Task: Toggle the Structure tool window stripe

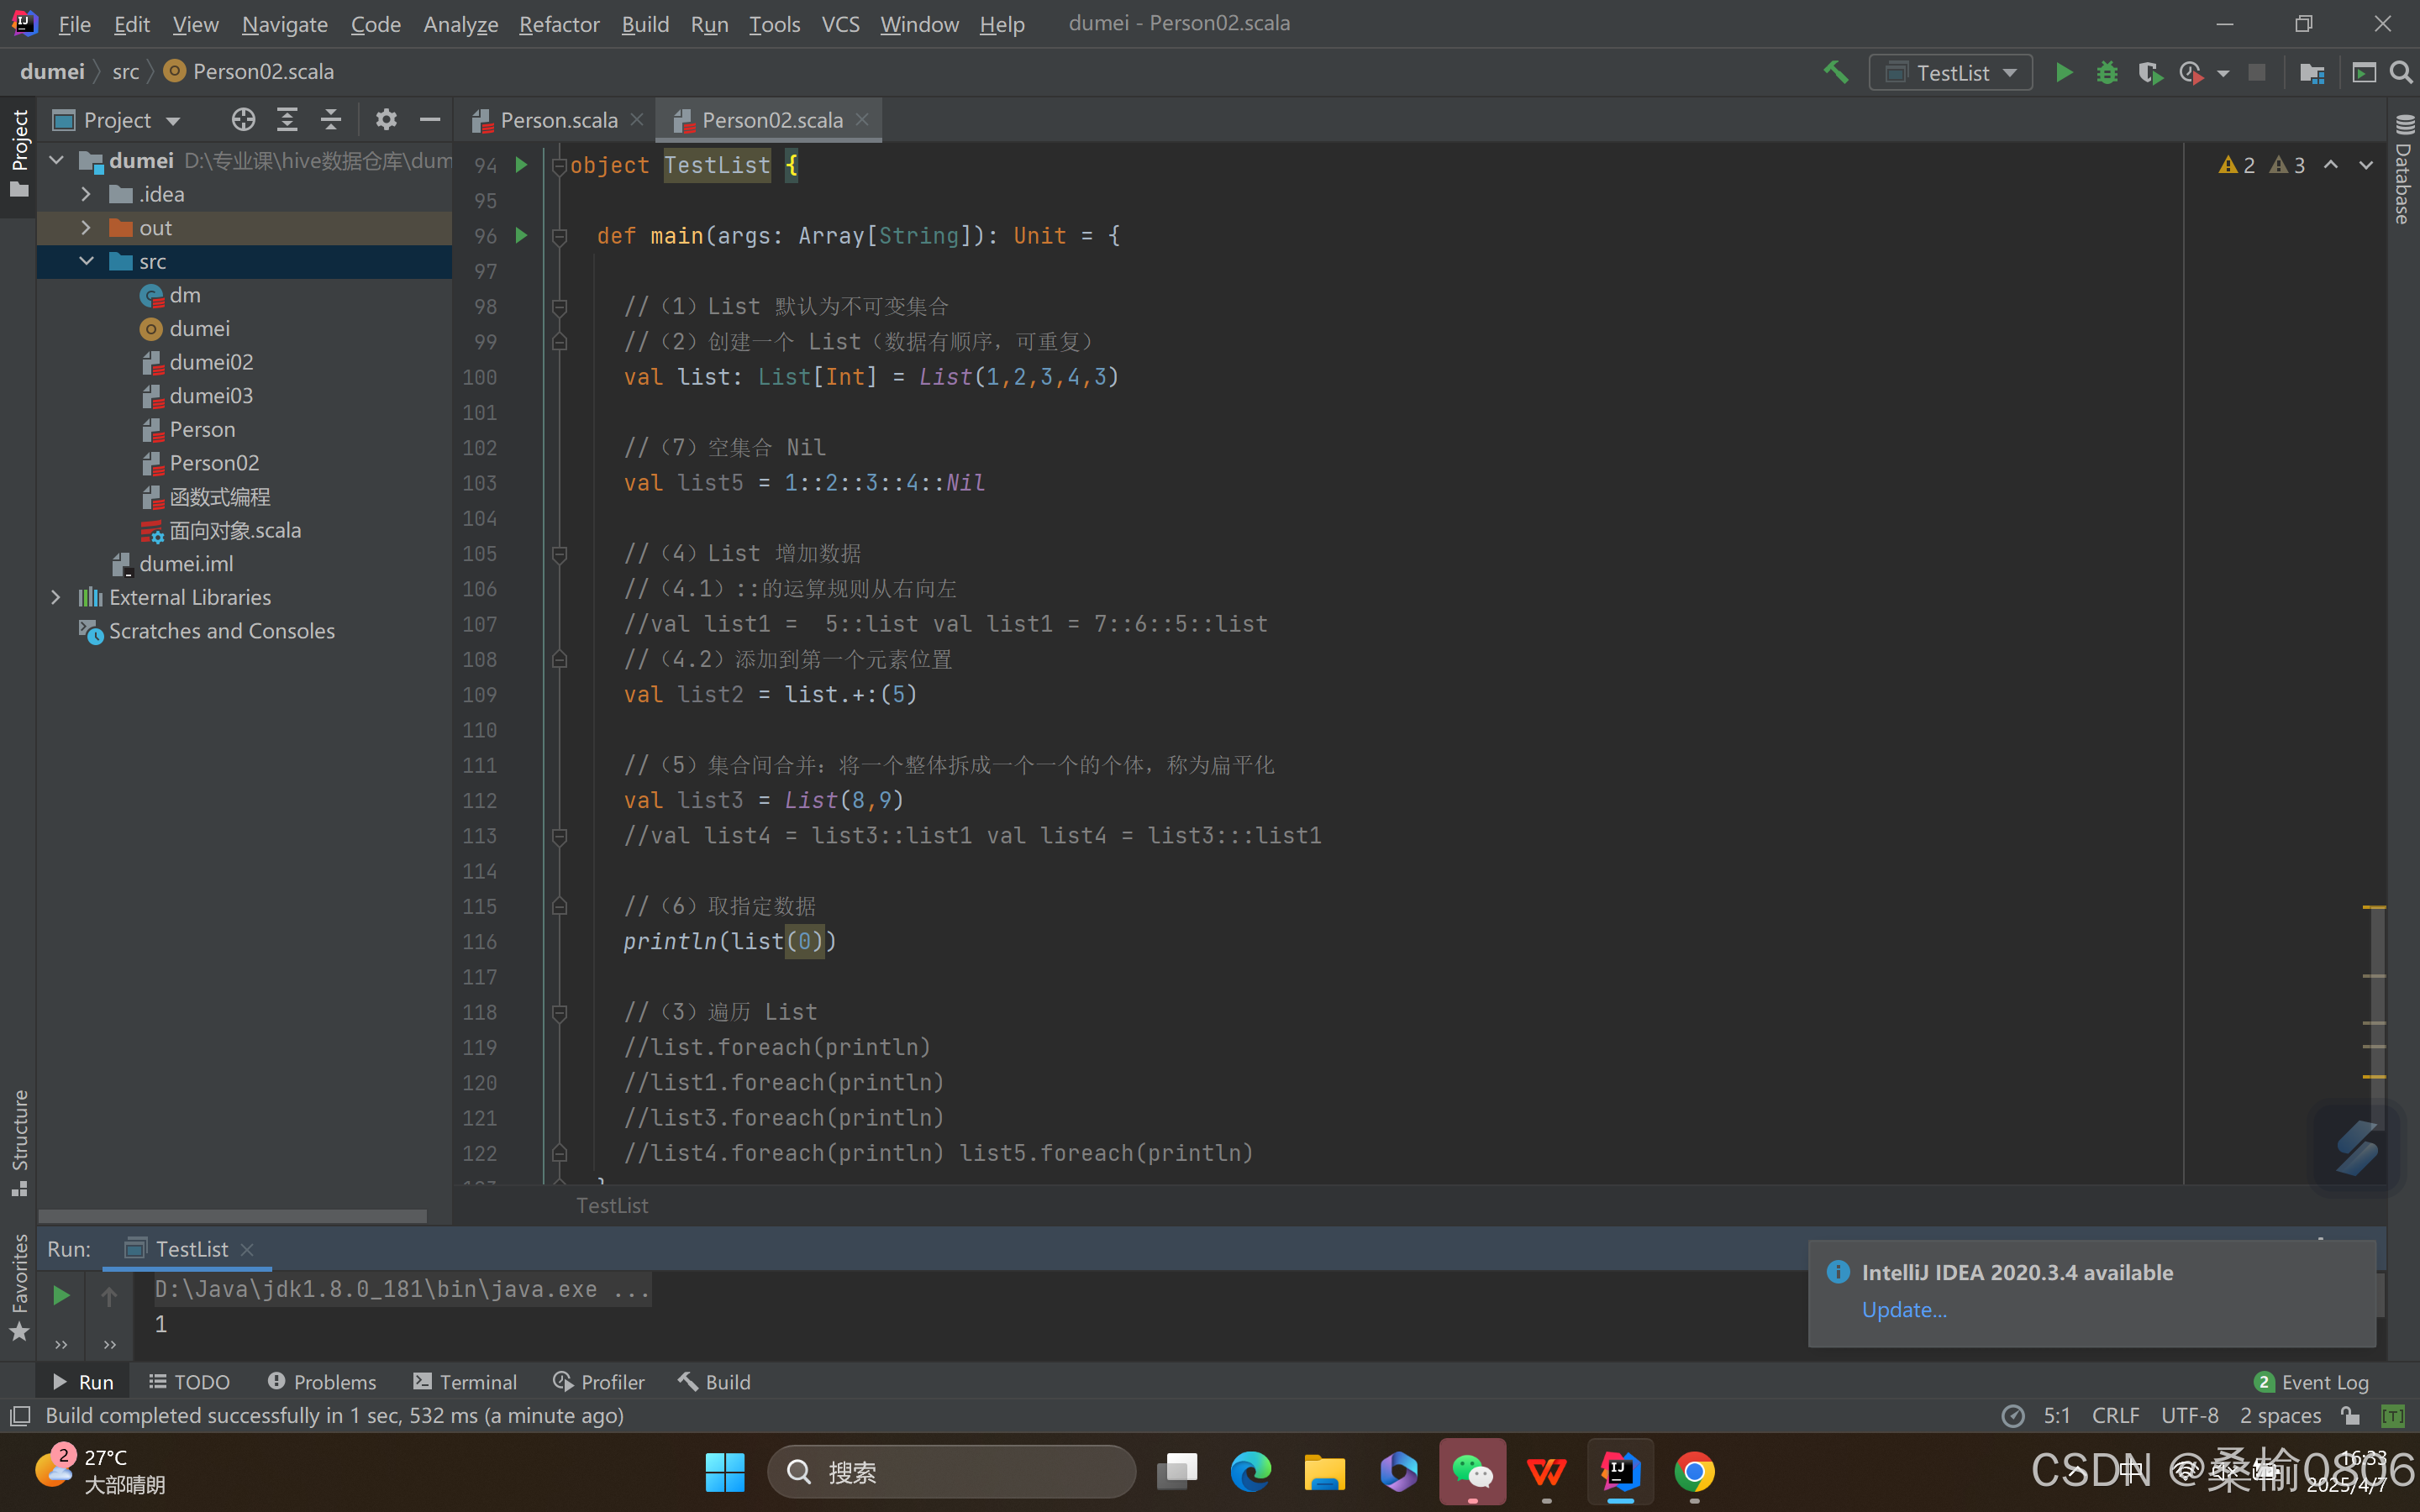Action: click(19, 1141)
